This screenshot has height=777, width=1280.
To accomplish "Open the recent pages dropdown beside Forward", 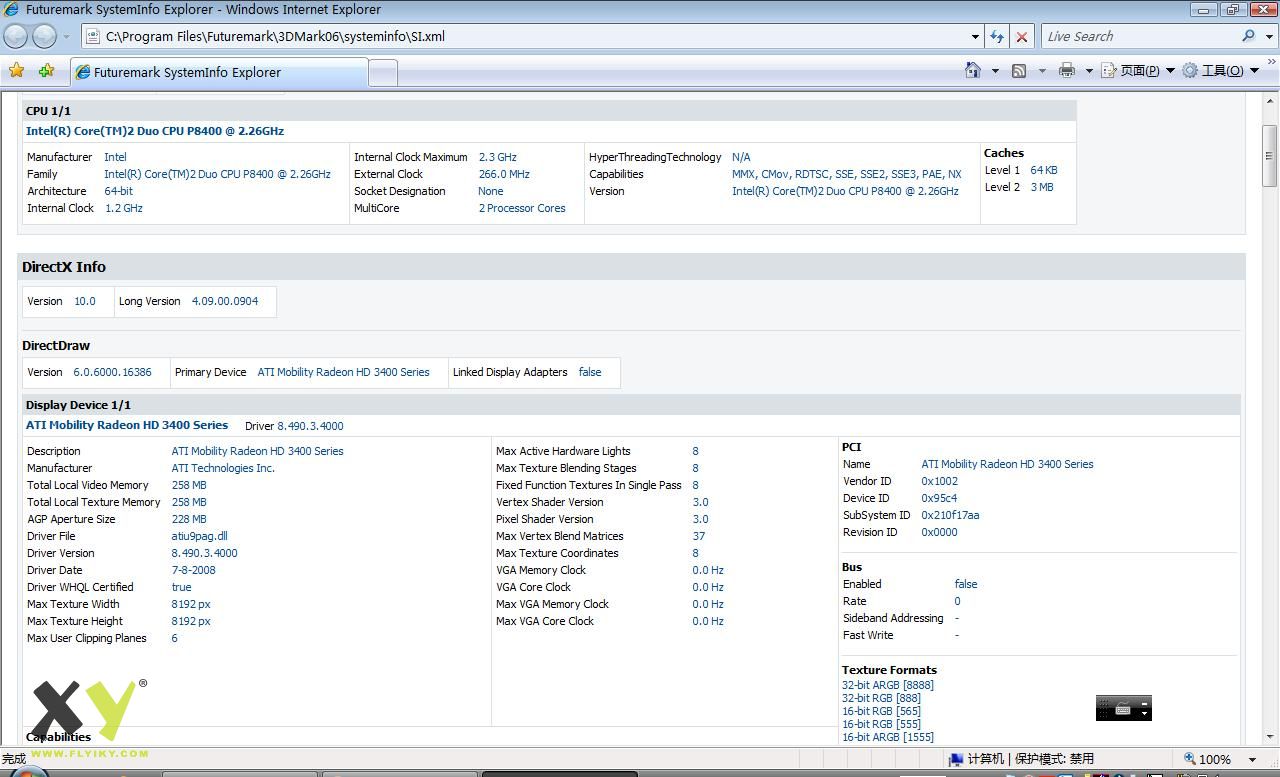I will 66,37.
